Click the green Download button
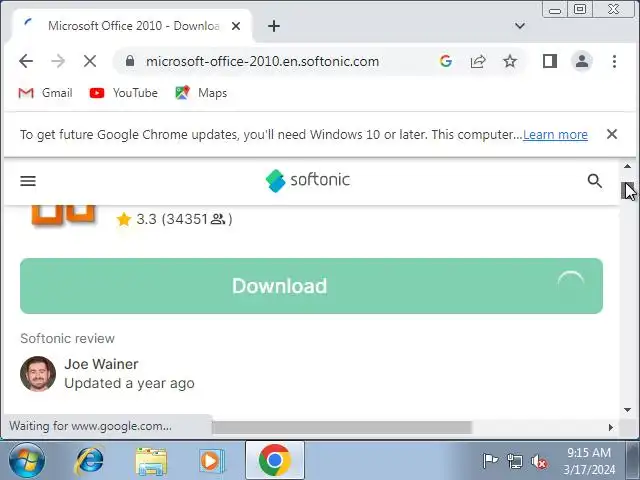The height and width of the screenshot is (480, 640). click(311, 286)
